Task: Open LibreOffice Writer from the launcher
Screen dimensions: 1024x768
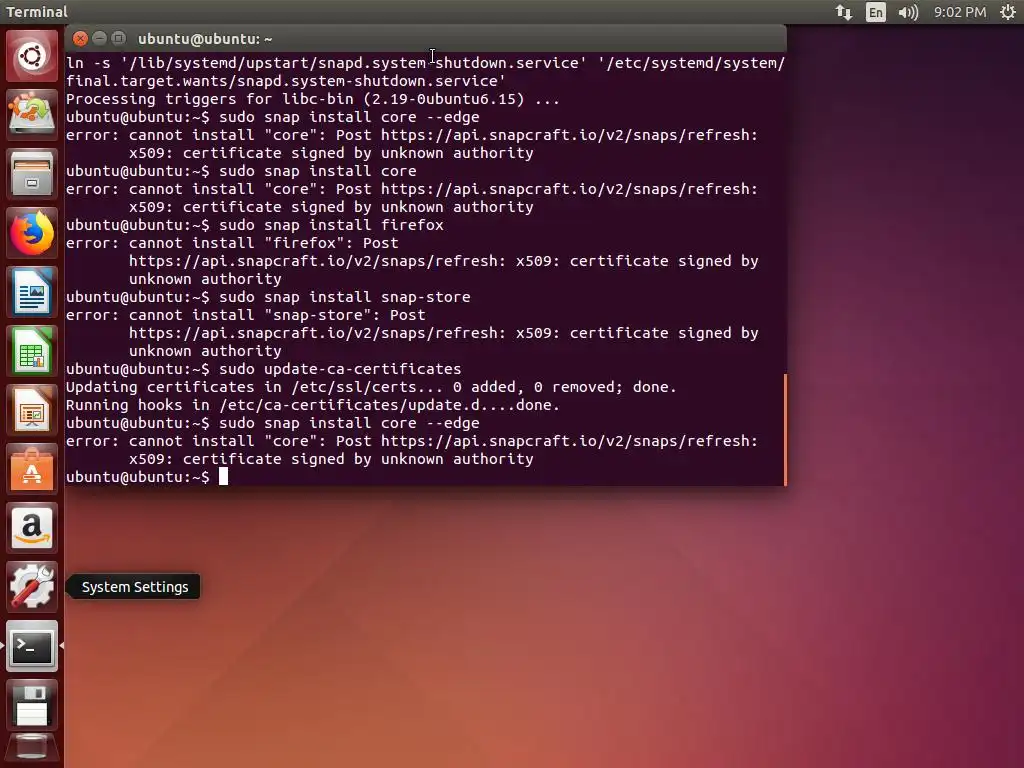Action: tap(31, 292)
